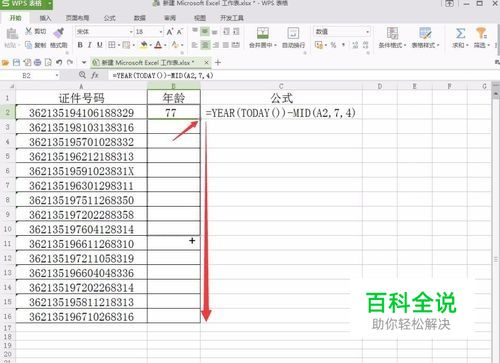500x363 pixels.
Task: Toggle underline formatting
Action: (x=100, y=45)
